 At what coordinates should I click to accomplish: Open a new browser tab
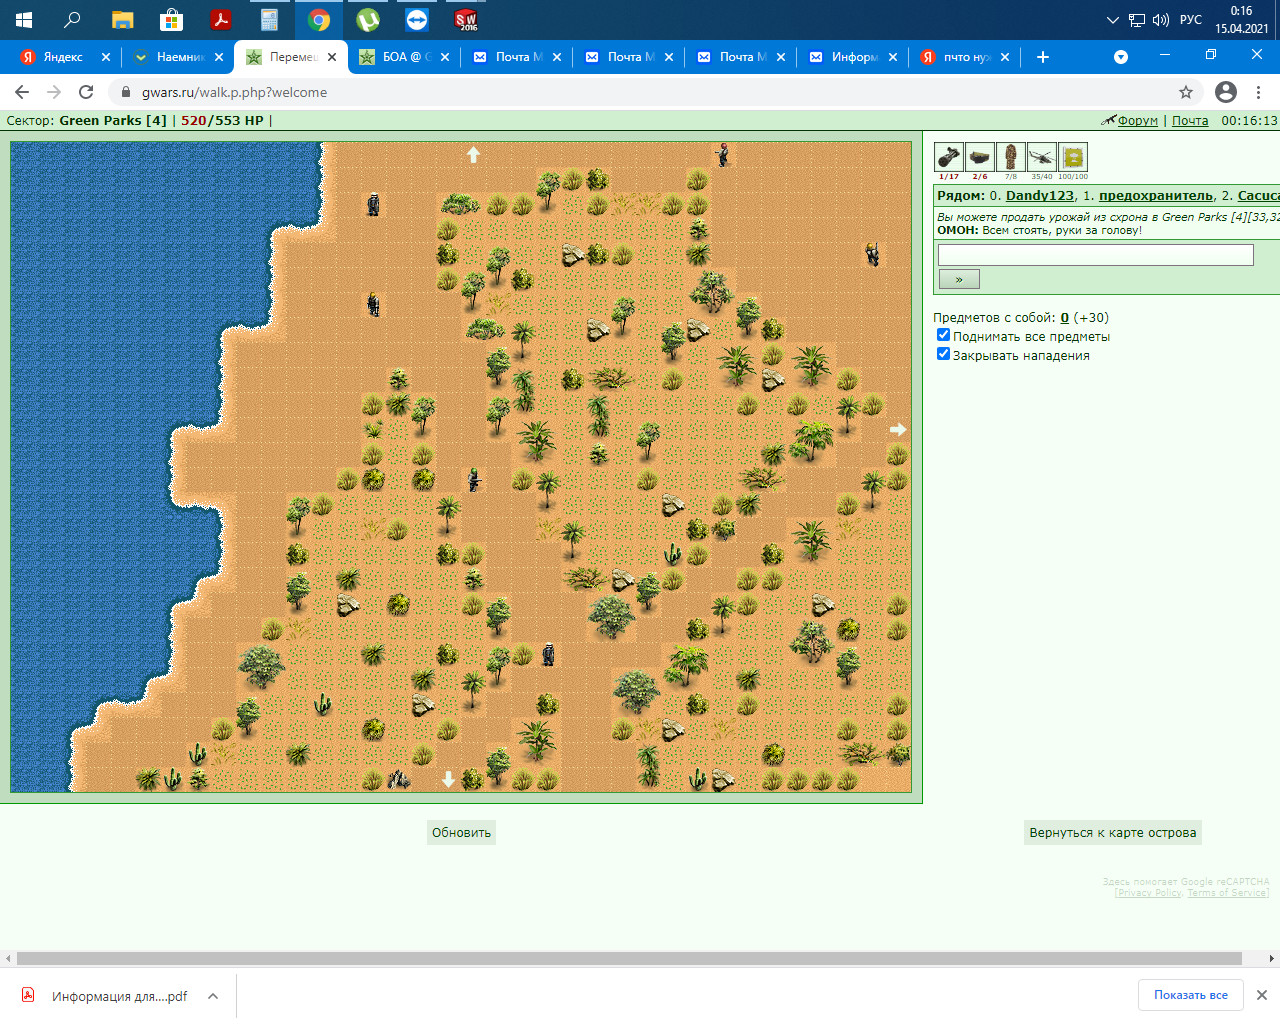[1043, 57]
